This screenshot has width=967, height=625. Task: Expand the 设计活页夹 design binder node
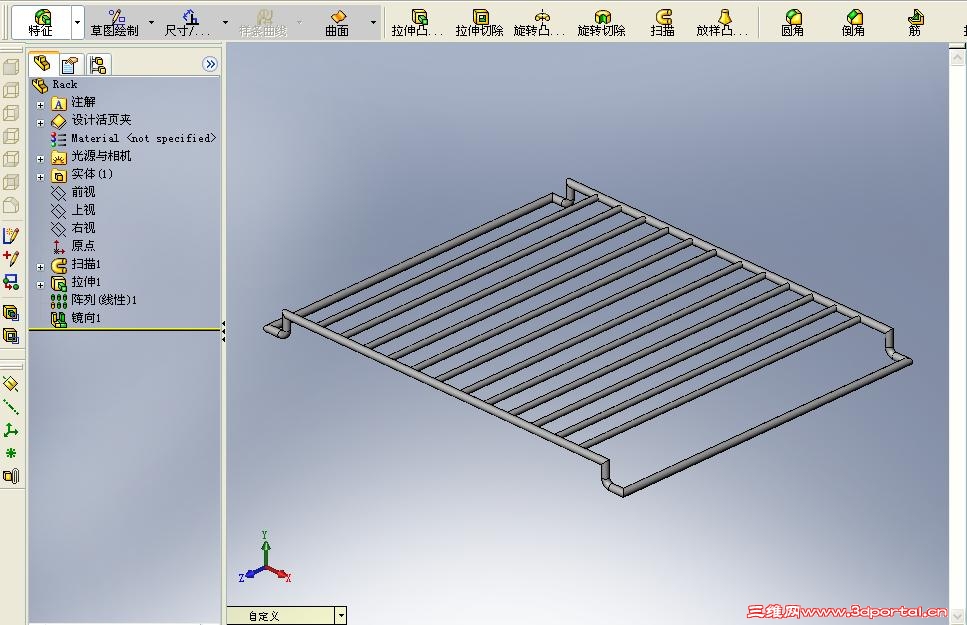click(x=41, y=123)
